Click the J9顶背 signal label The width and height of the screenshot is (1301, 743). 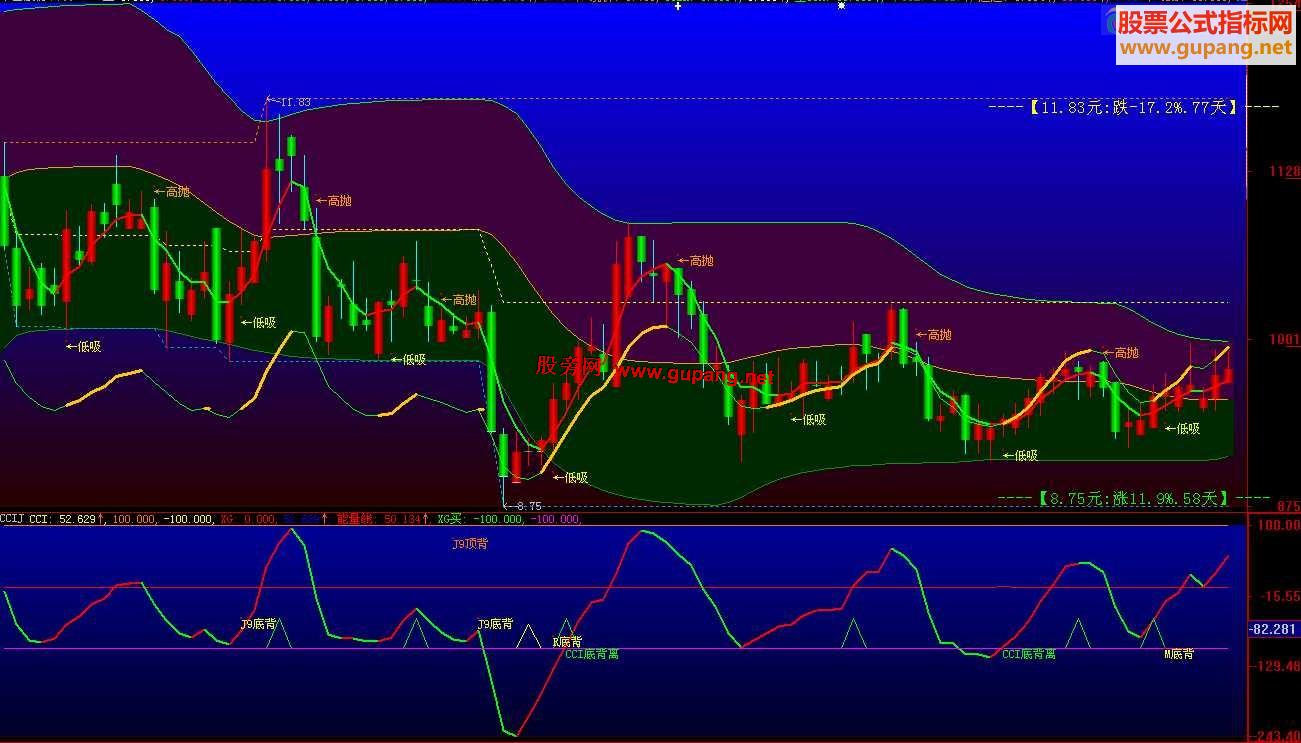(470, 544)
